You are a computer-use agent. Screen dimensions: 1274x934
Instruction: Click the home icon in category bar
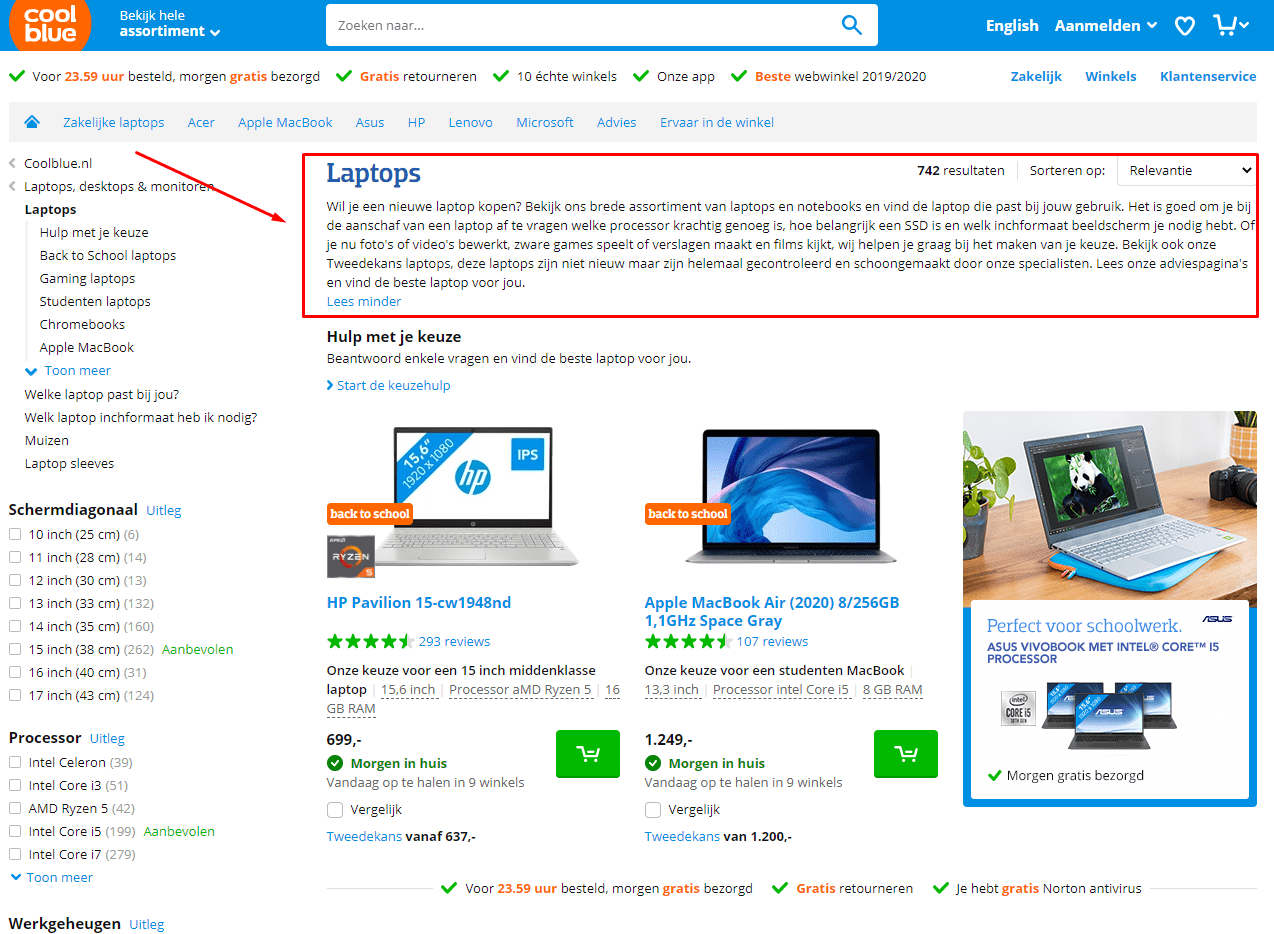pyautogui.click(x=32, y=122)
